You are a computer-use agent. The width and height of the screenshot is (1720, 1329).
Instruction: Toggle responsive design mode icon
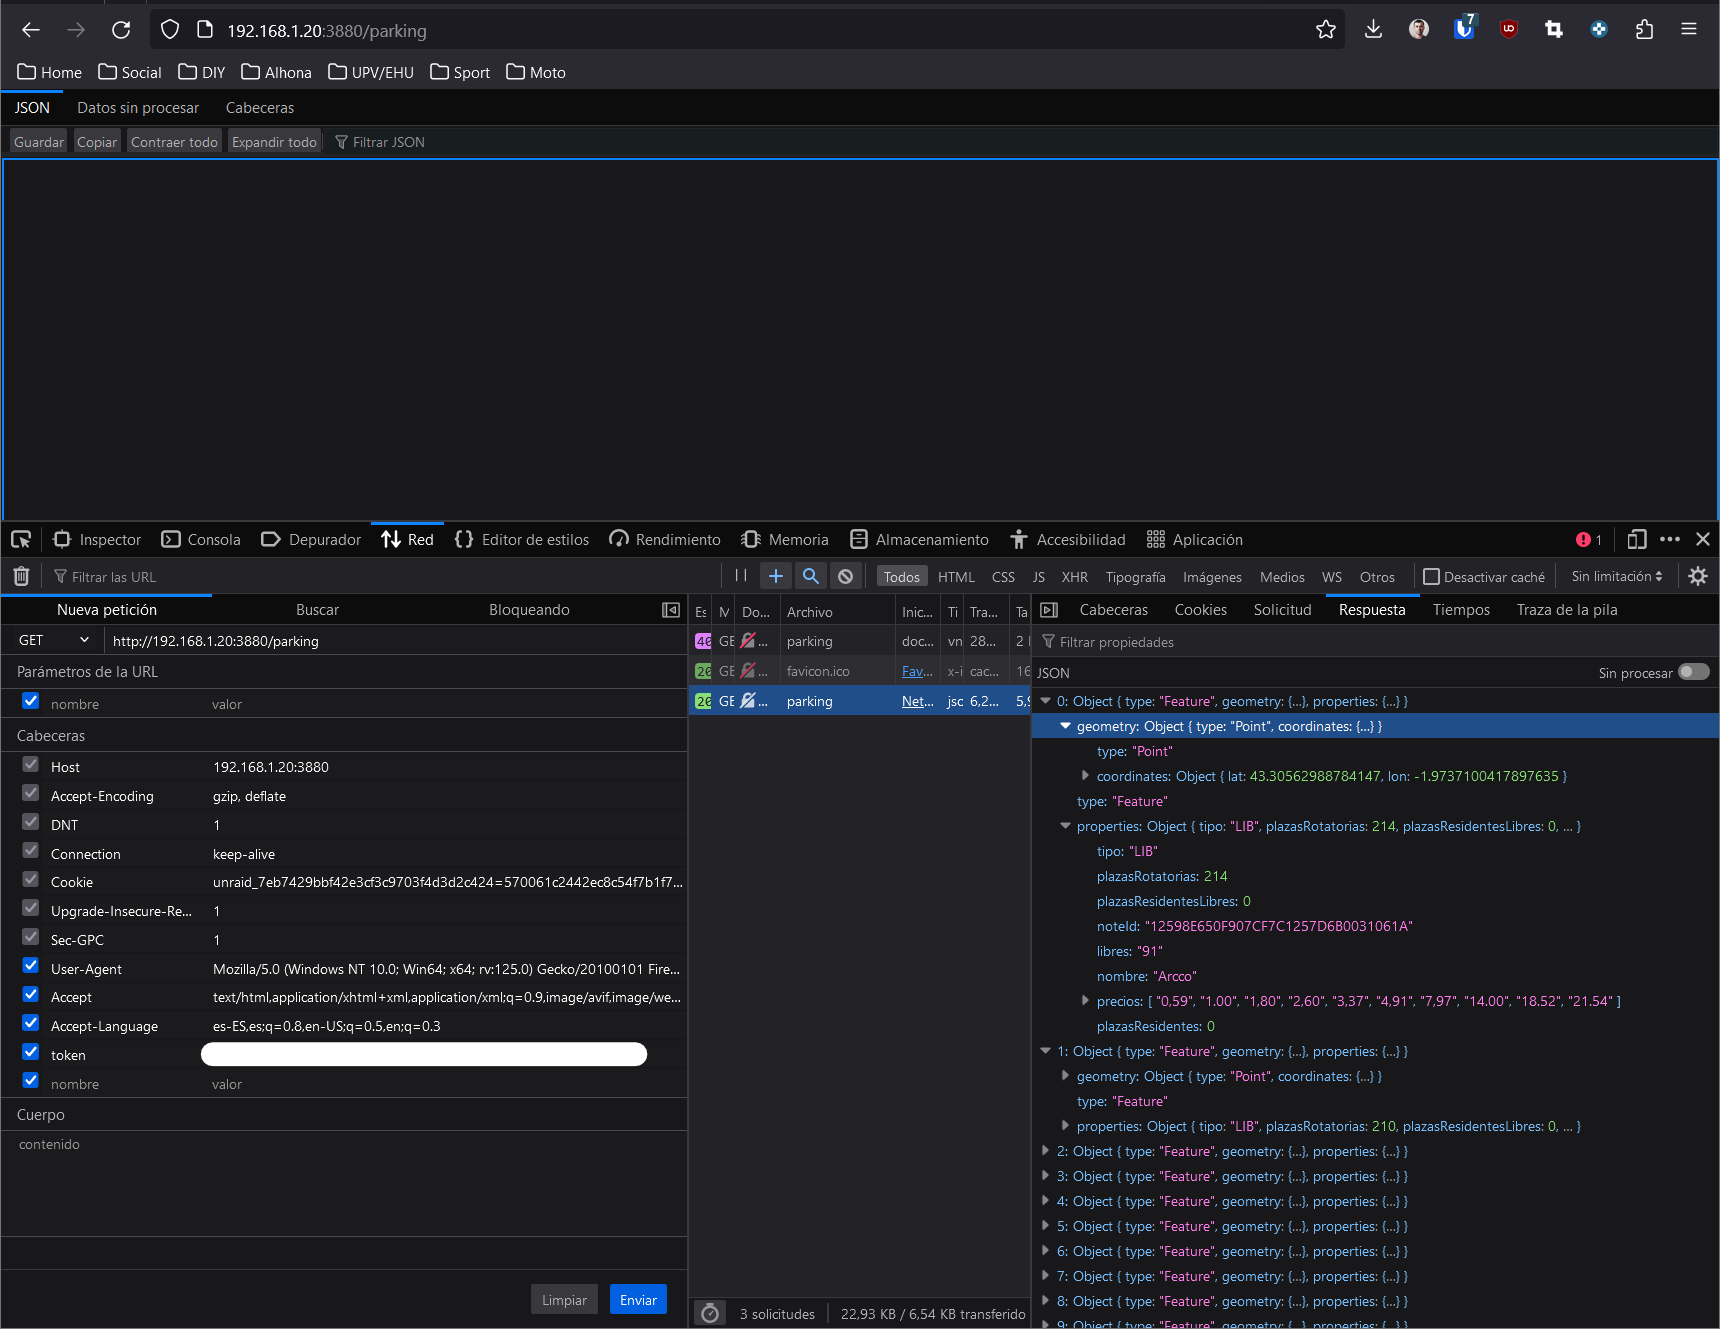coord(1637,540)
